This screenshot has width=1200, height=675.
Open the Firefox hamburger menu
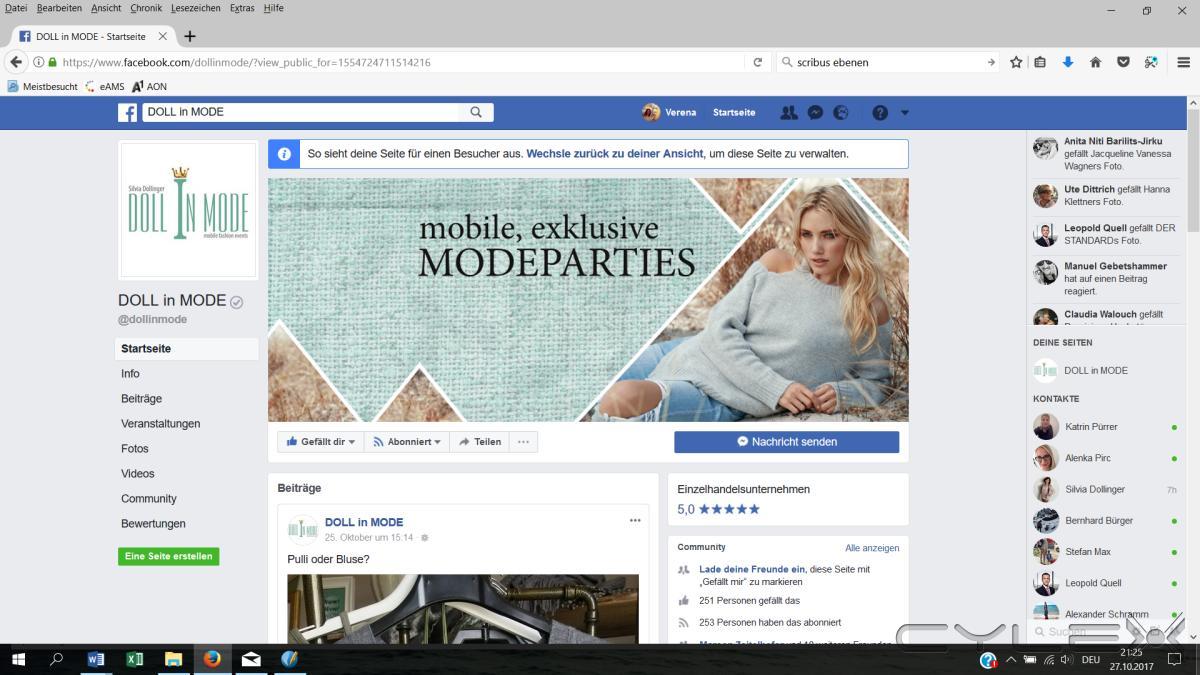[1184, 62]
